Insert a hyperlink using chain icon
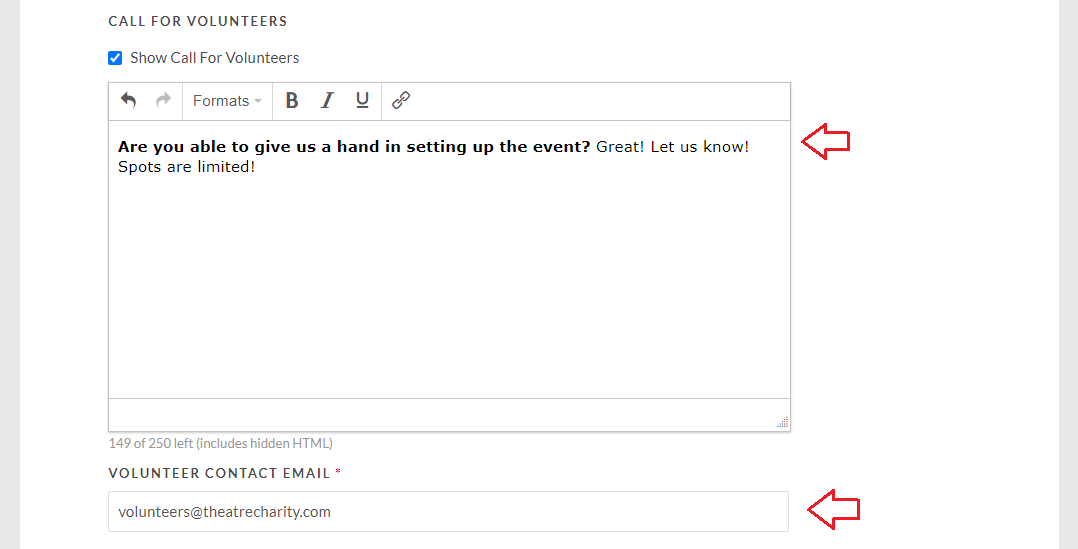This screenshot has height=549, width=1078. coord(401,100)
